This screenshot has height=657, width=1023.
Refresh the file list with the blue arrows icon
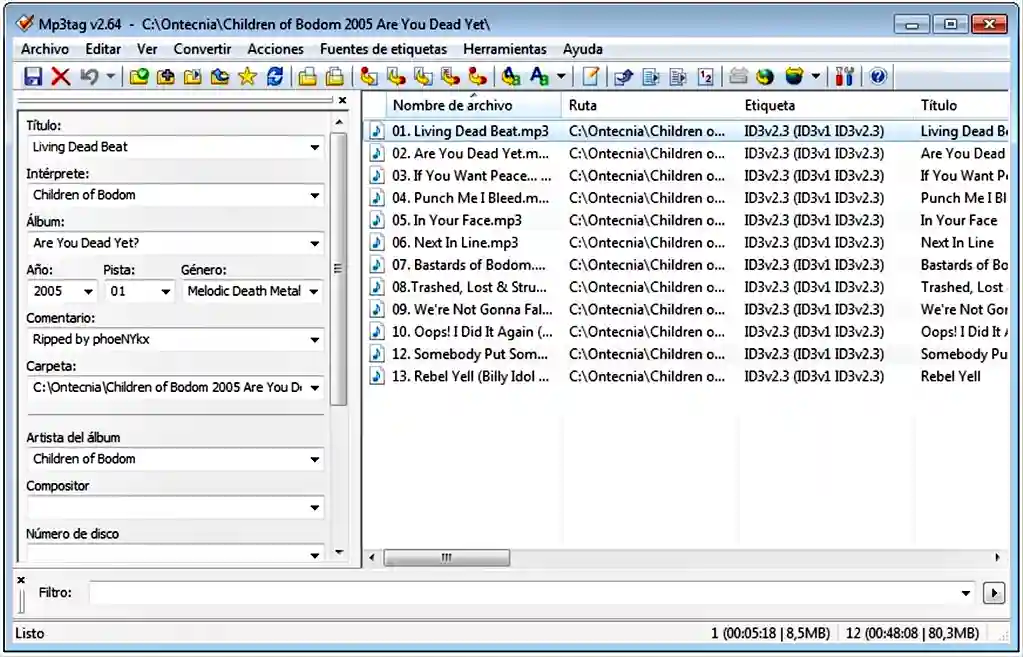(x=275, y=76)
